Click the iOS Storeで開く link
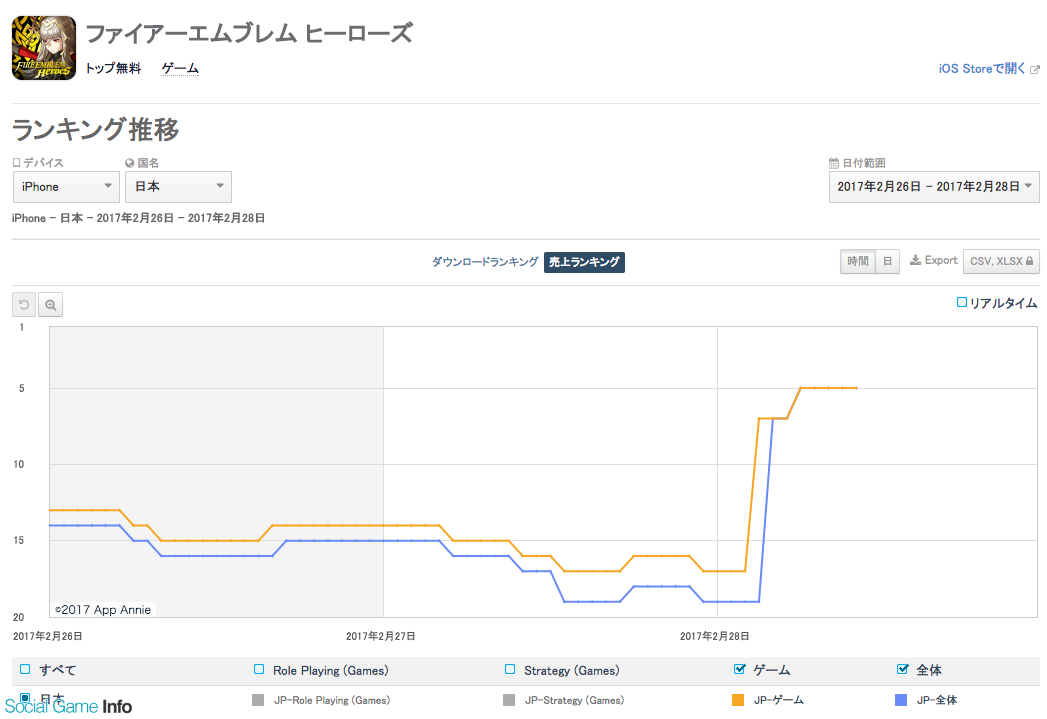This screenshot has width=1047, height=719. [x=982, y=69]
